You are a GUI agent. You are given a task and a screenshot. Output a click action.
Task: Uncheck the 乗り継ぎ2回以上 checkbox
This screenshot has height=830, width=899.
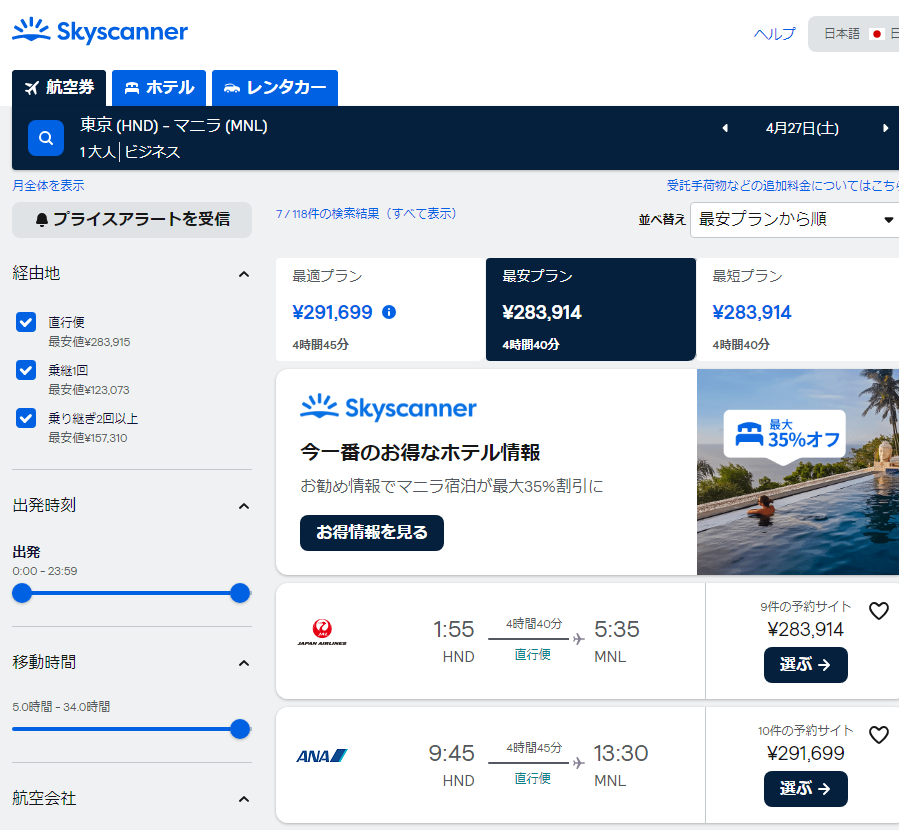pyautogui.click(x=26, y=418)
